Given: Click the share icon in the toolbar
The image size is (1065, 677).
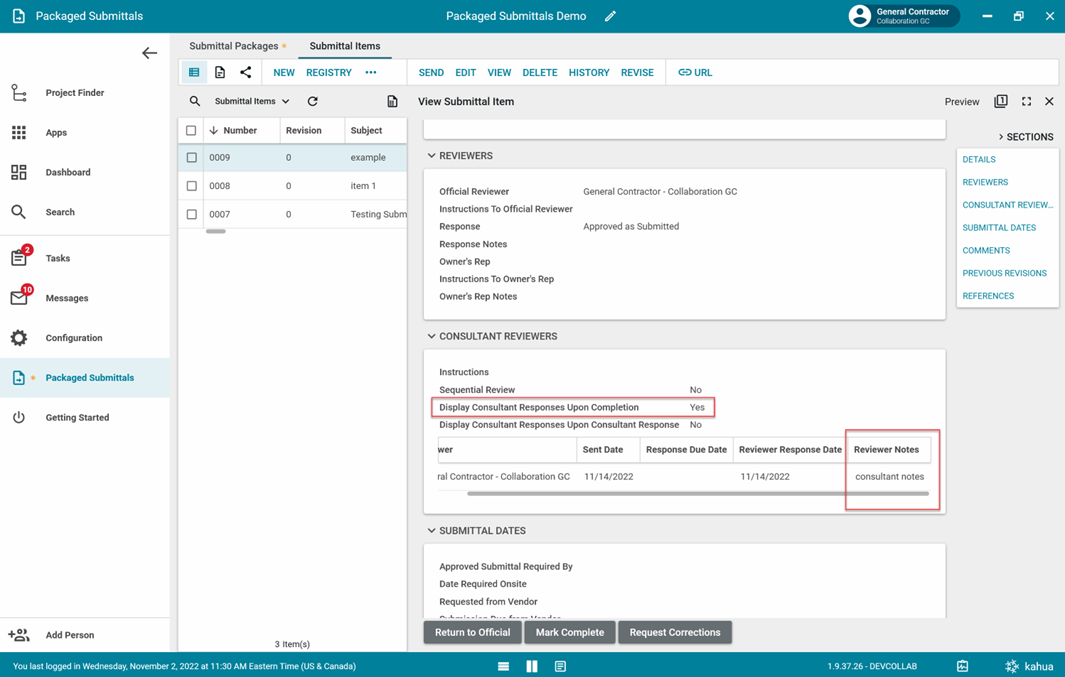Looking at the screenshot, I should point(245,73).
